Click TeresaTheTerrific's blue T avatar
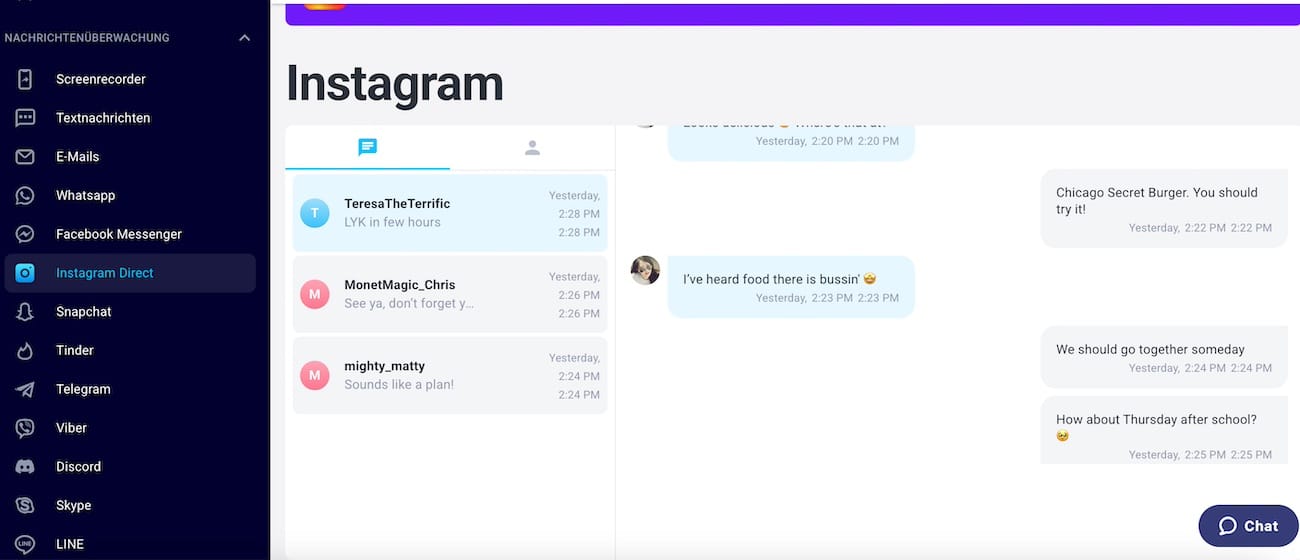1300x560 pixels. click(x=315, y=213)
